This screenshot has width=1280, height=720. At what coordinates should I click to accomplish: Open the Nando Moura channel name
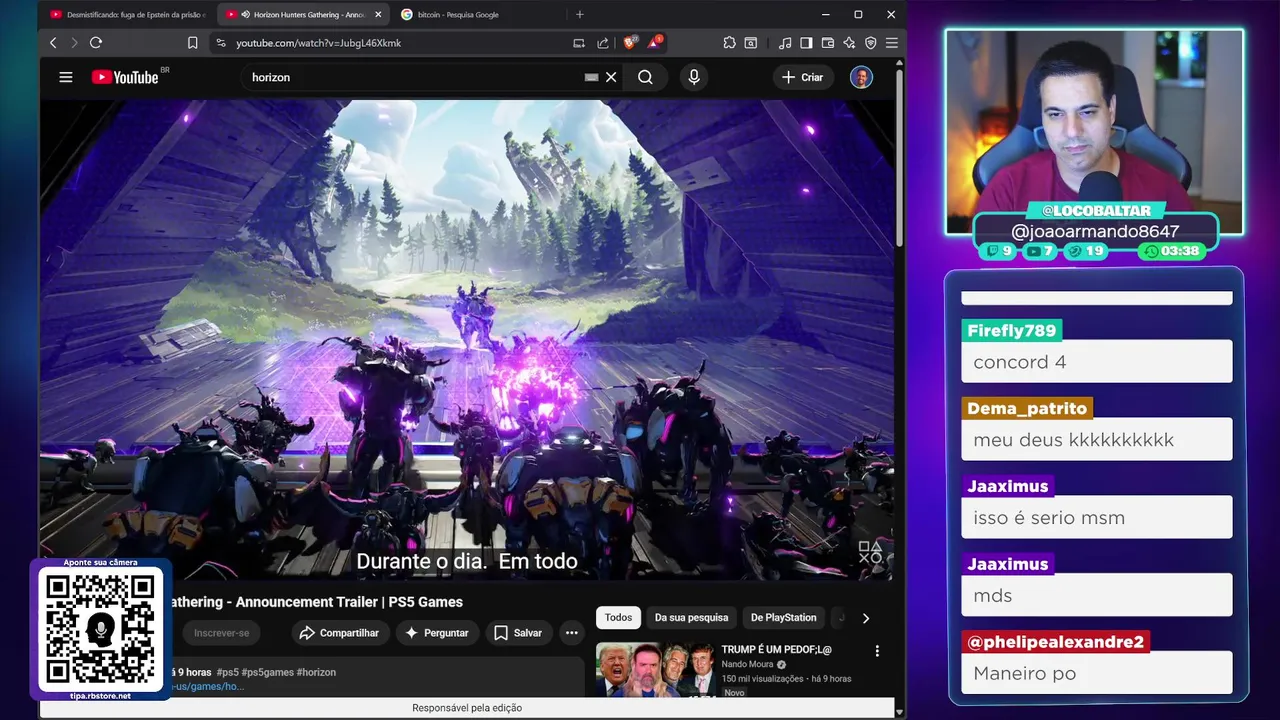747,665
